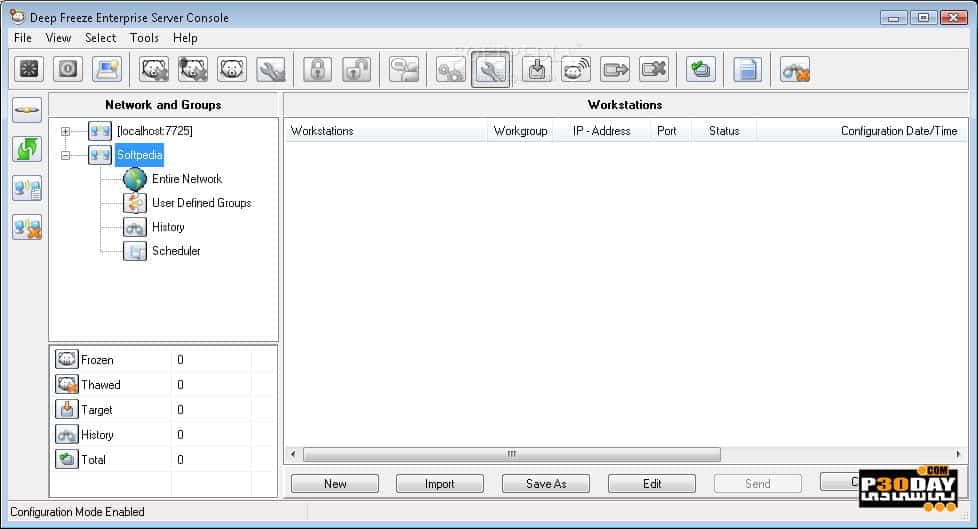Click the 'Configuration Mode Enabled' status text
This screenshot has width=978, height=529.
tap(77, 512)
